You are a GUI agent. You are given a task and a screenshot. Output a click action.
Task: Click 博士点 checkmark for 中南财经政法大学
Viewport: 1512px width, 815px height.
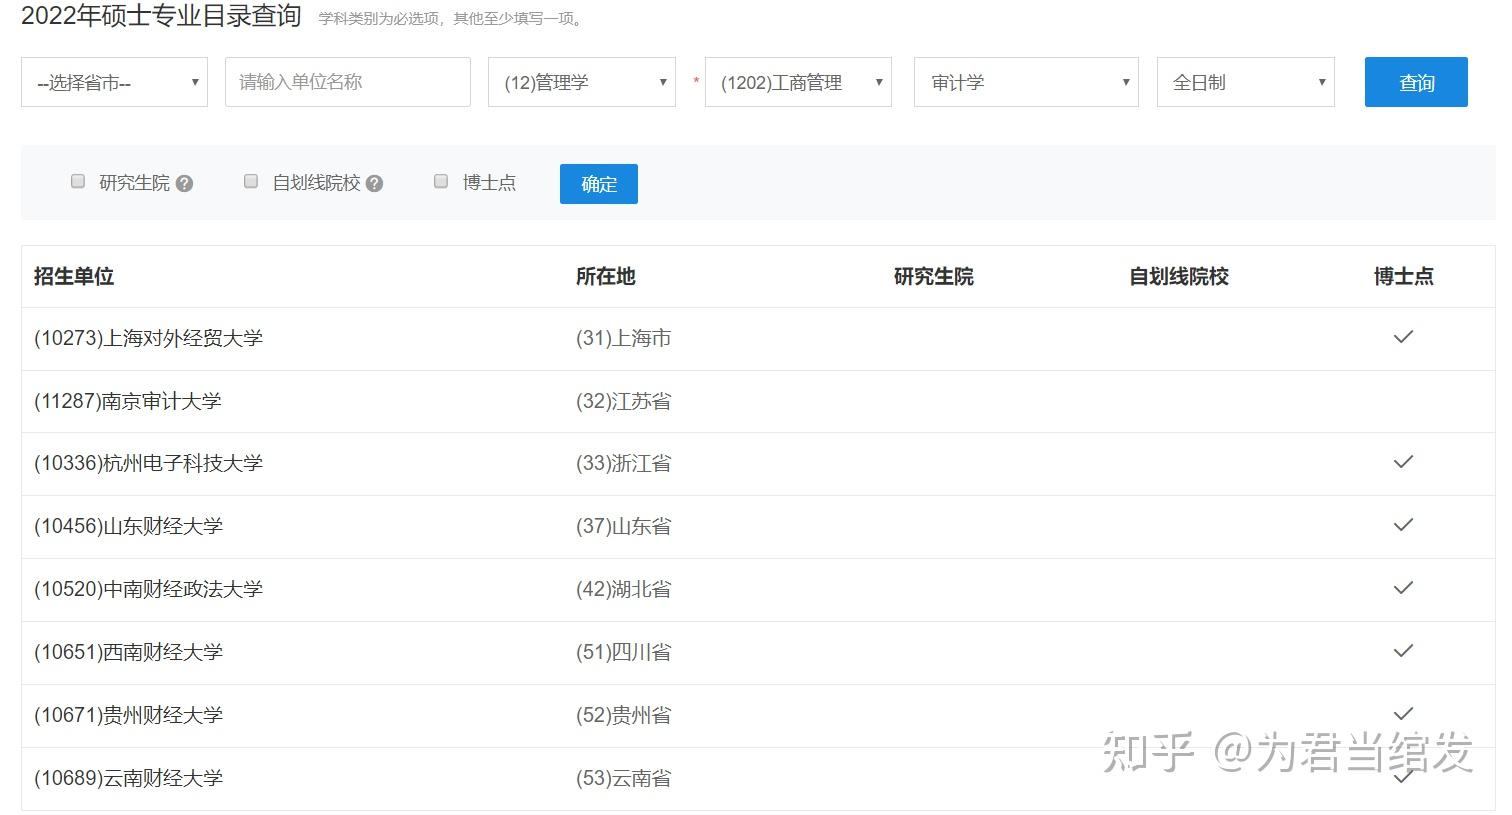pos(1403,588)
